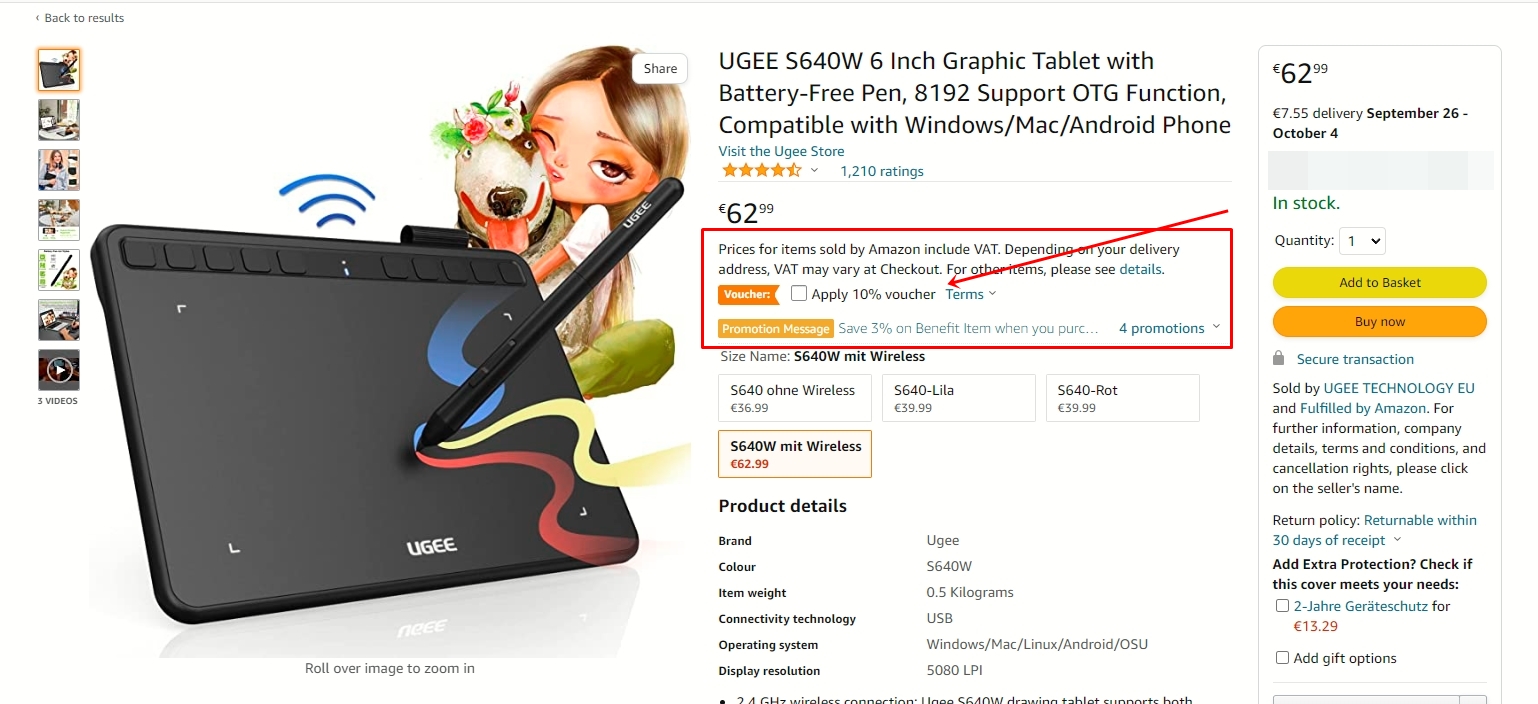Click the Add to Basket button
Screen dimensions: 1538x704
tap(1380, 283)
